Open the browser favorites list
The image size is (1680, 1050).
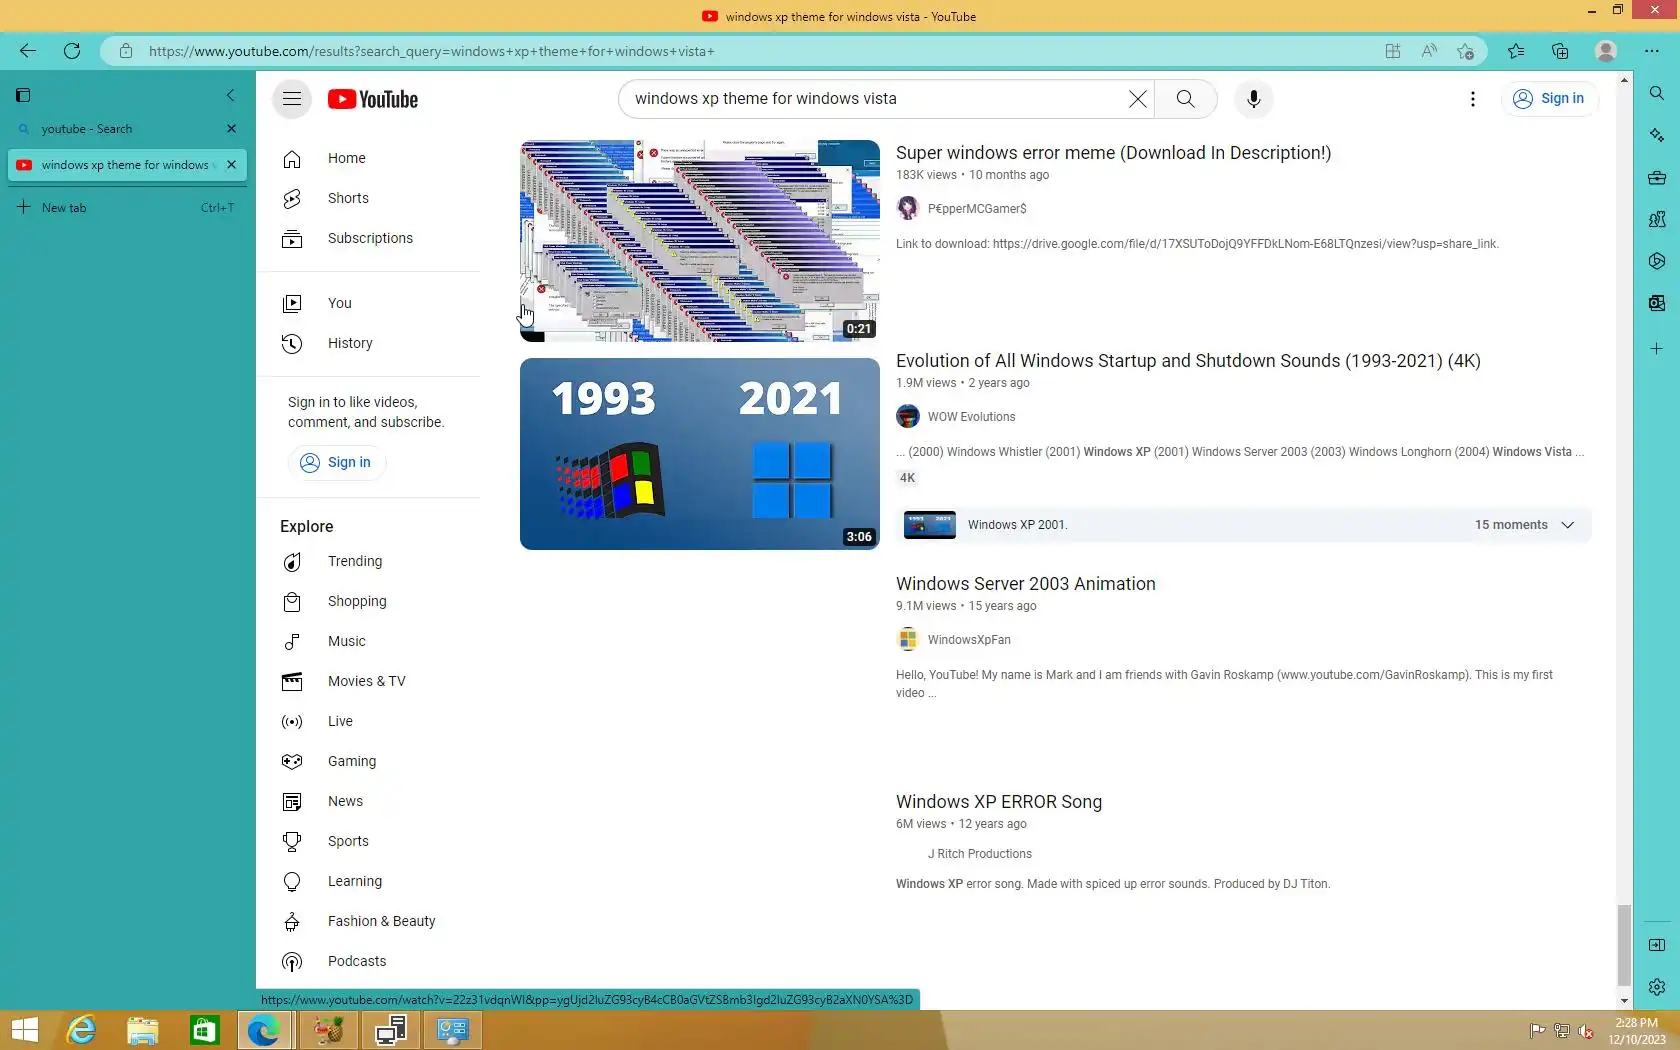click(1516, 51)
